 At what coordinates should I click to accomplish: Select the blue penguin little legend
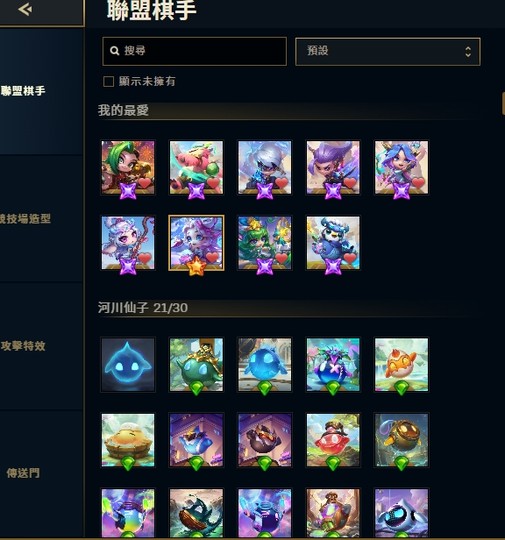coord(333,243)
